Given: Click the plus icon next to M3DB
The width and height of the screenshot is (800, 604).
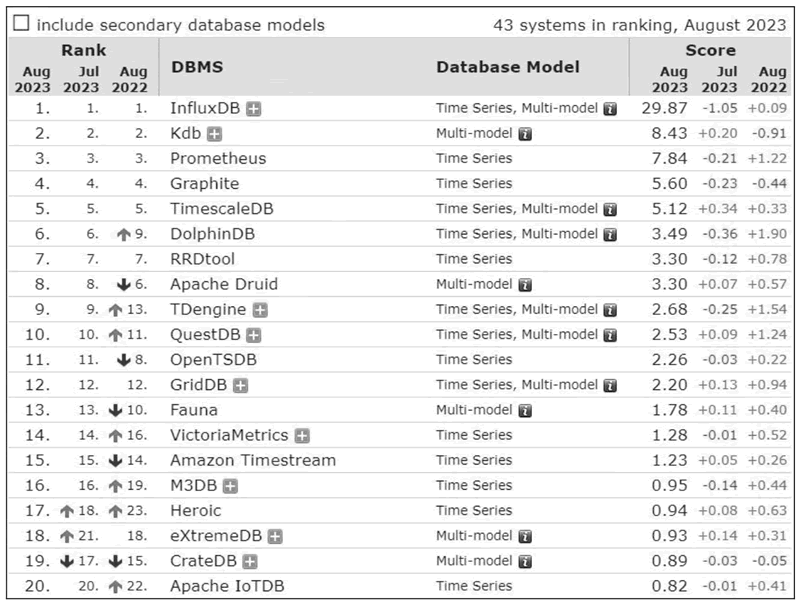Looking at the screenshot, I should (230, 486).
